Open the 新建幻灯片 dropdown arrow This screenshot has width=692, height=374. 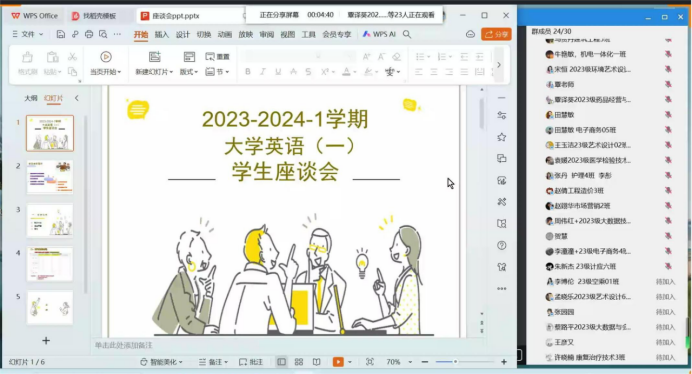pos(171,72)
